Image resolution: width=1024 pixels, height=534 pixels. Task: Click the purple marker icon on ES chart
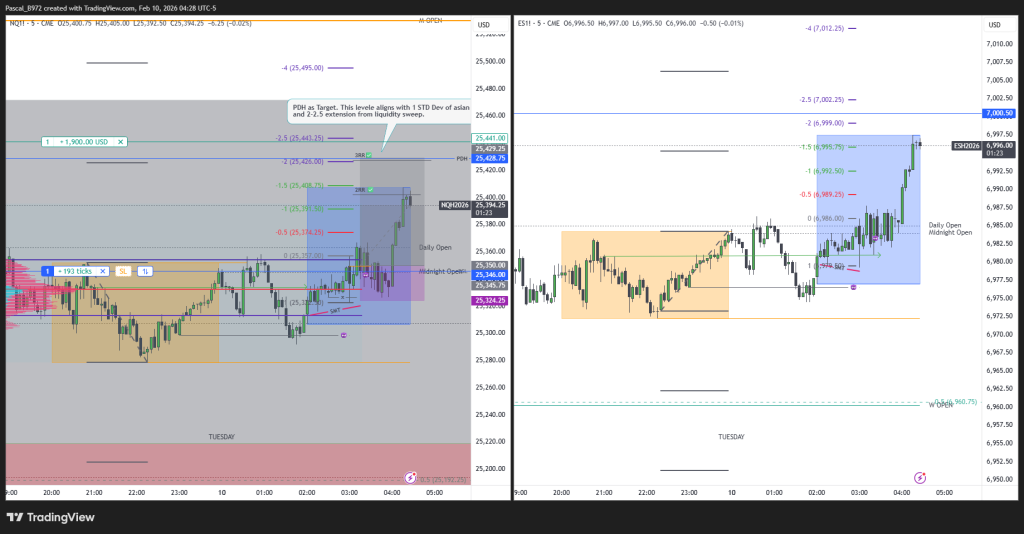[x=853, y=287]
